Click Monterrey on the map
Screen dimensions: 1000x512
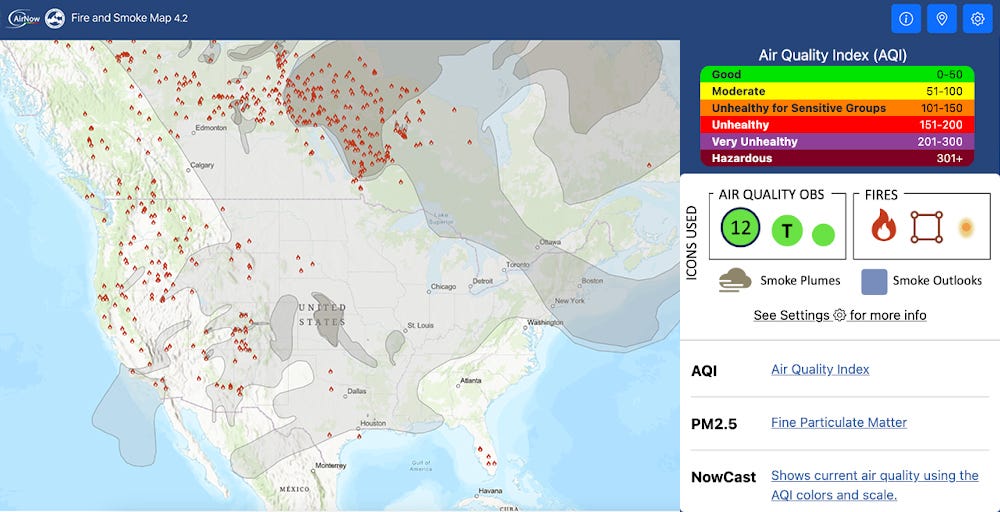[330, 465]
